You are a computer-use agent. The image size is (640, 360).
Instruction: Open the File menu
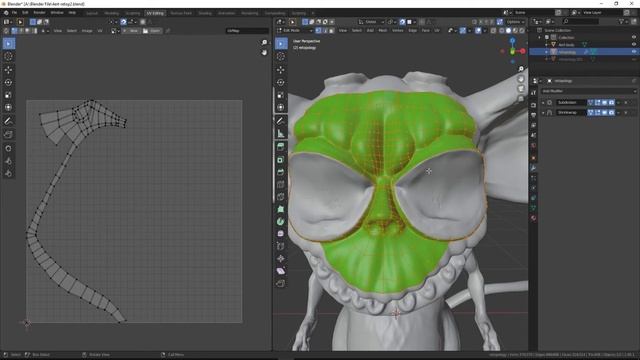point(14,13)
